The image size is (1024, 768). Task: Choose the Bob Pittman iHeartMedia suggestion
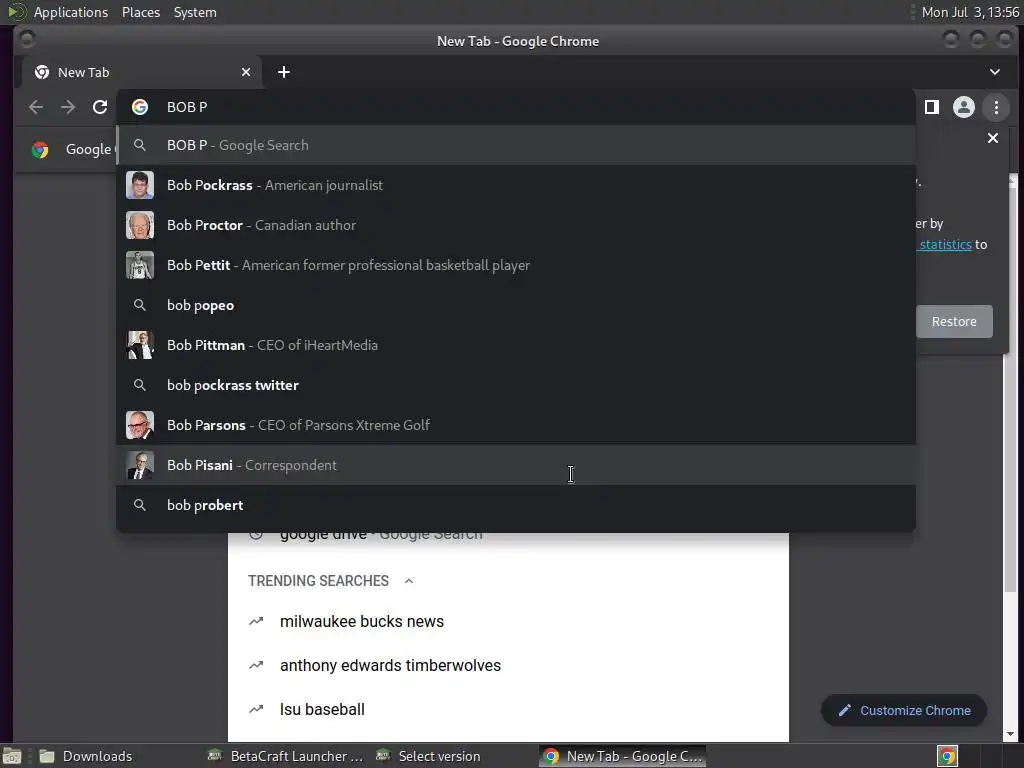coord(516,345)
